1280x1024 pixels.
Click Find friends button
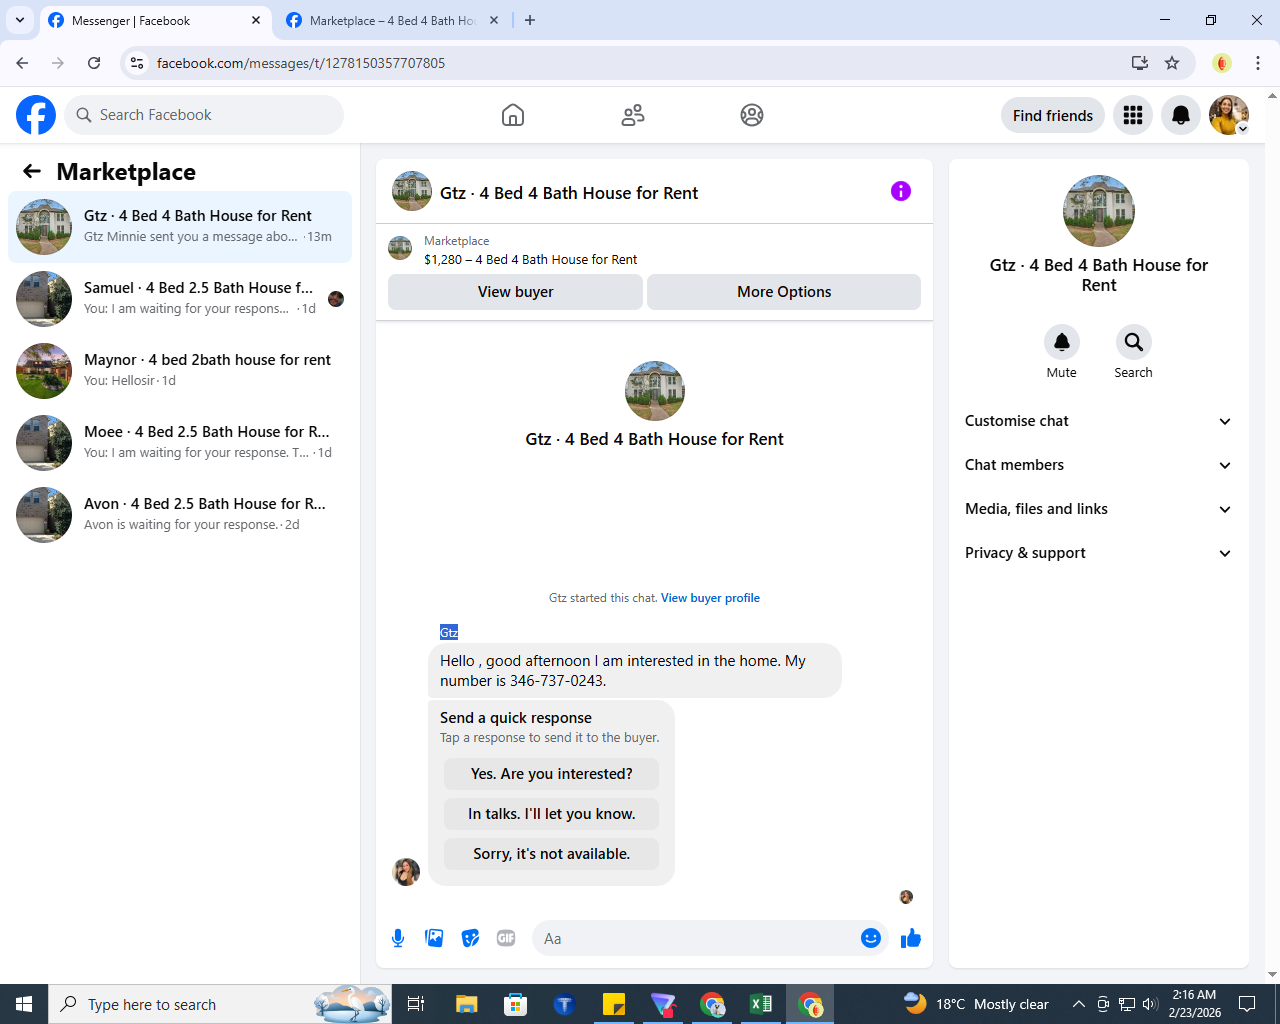tap(1053, 115)
